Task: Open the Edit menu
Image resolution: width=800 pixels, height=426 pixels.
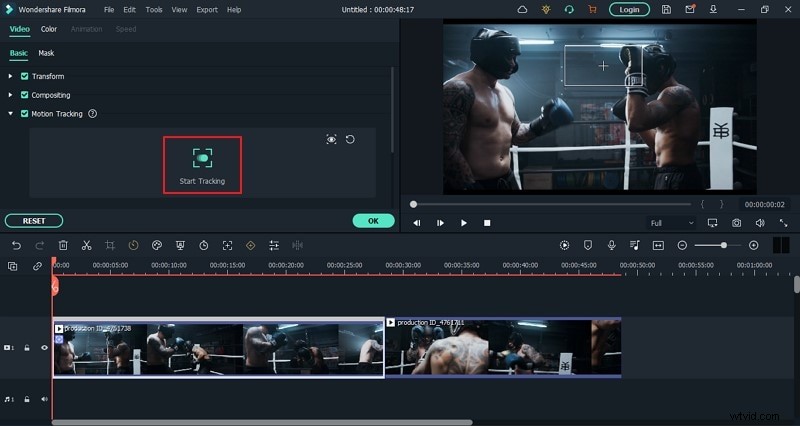Action: [x=130, y=10]
